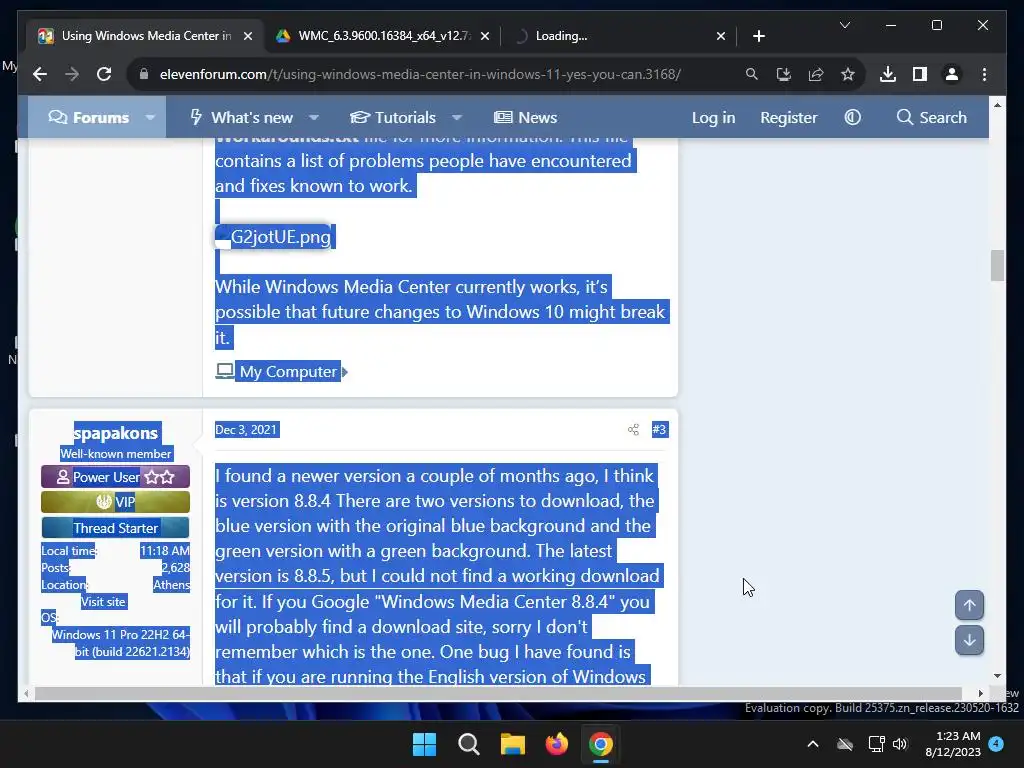Close the WMC_6.3.9600 tab

485,36
